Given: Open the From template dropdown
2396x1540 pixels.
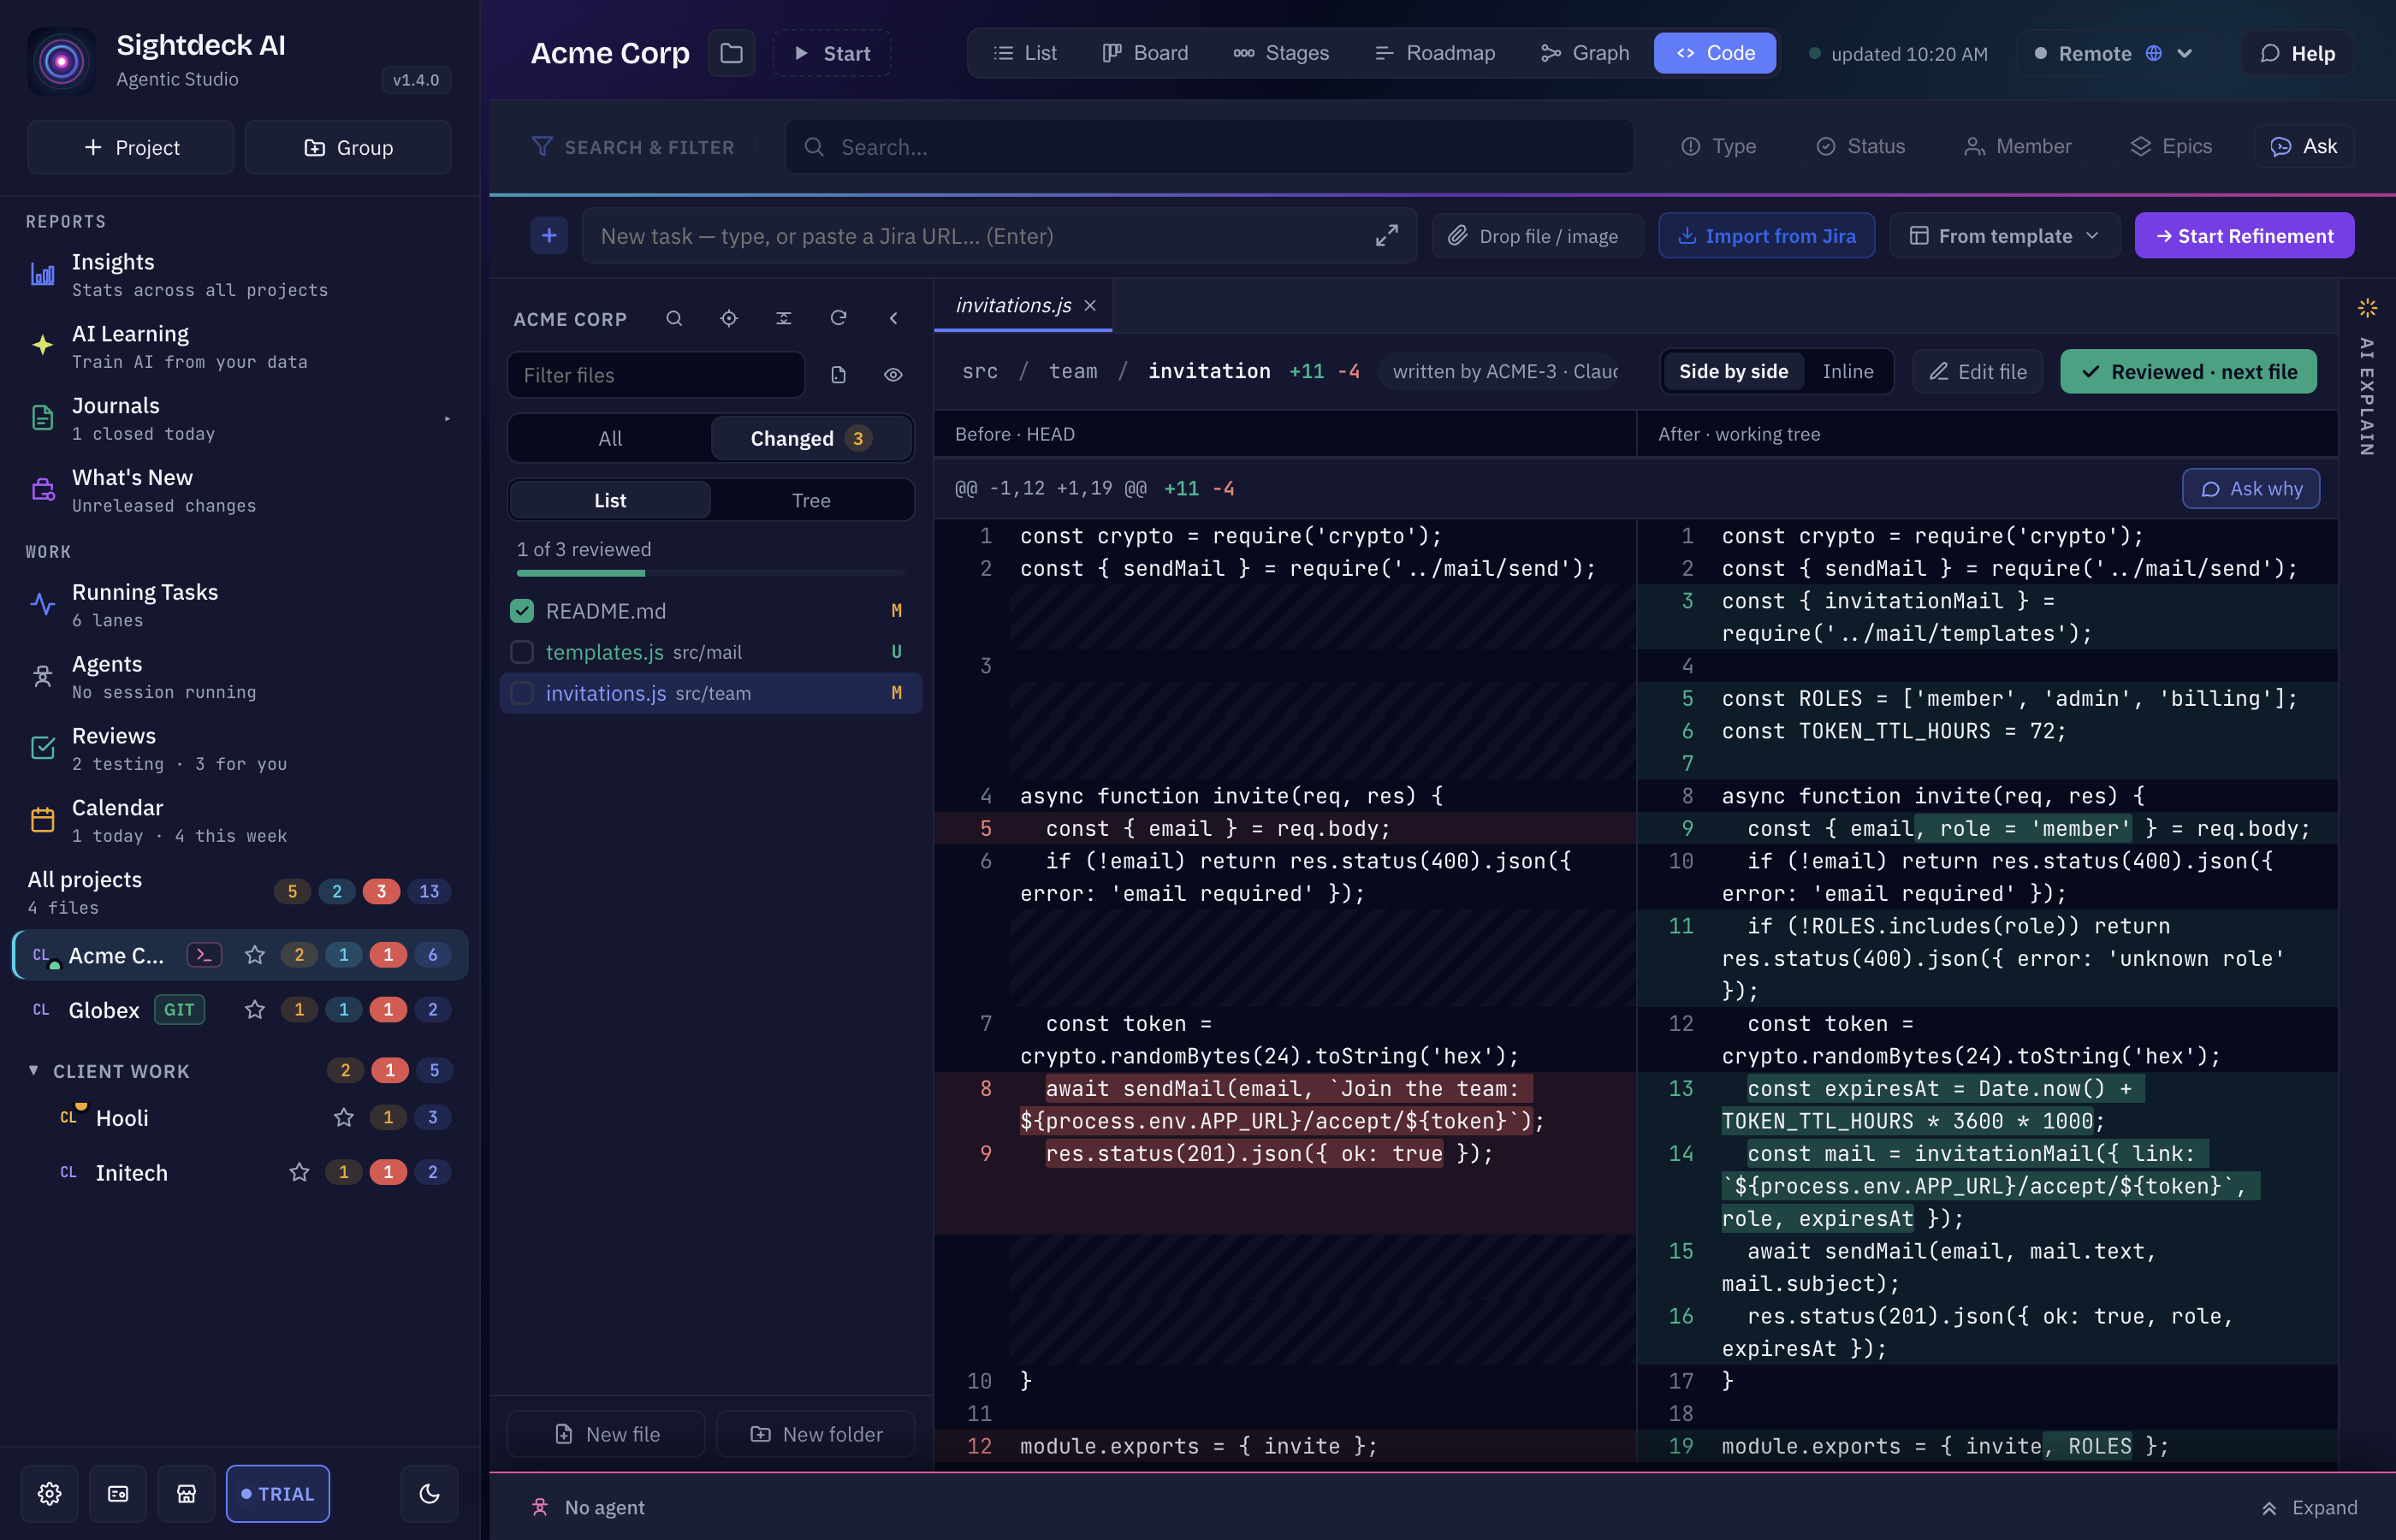Looking at the screenshot, I should (x=2004, y=236).
